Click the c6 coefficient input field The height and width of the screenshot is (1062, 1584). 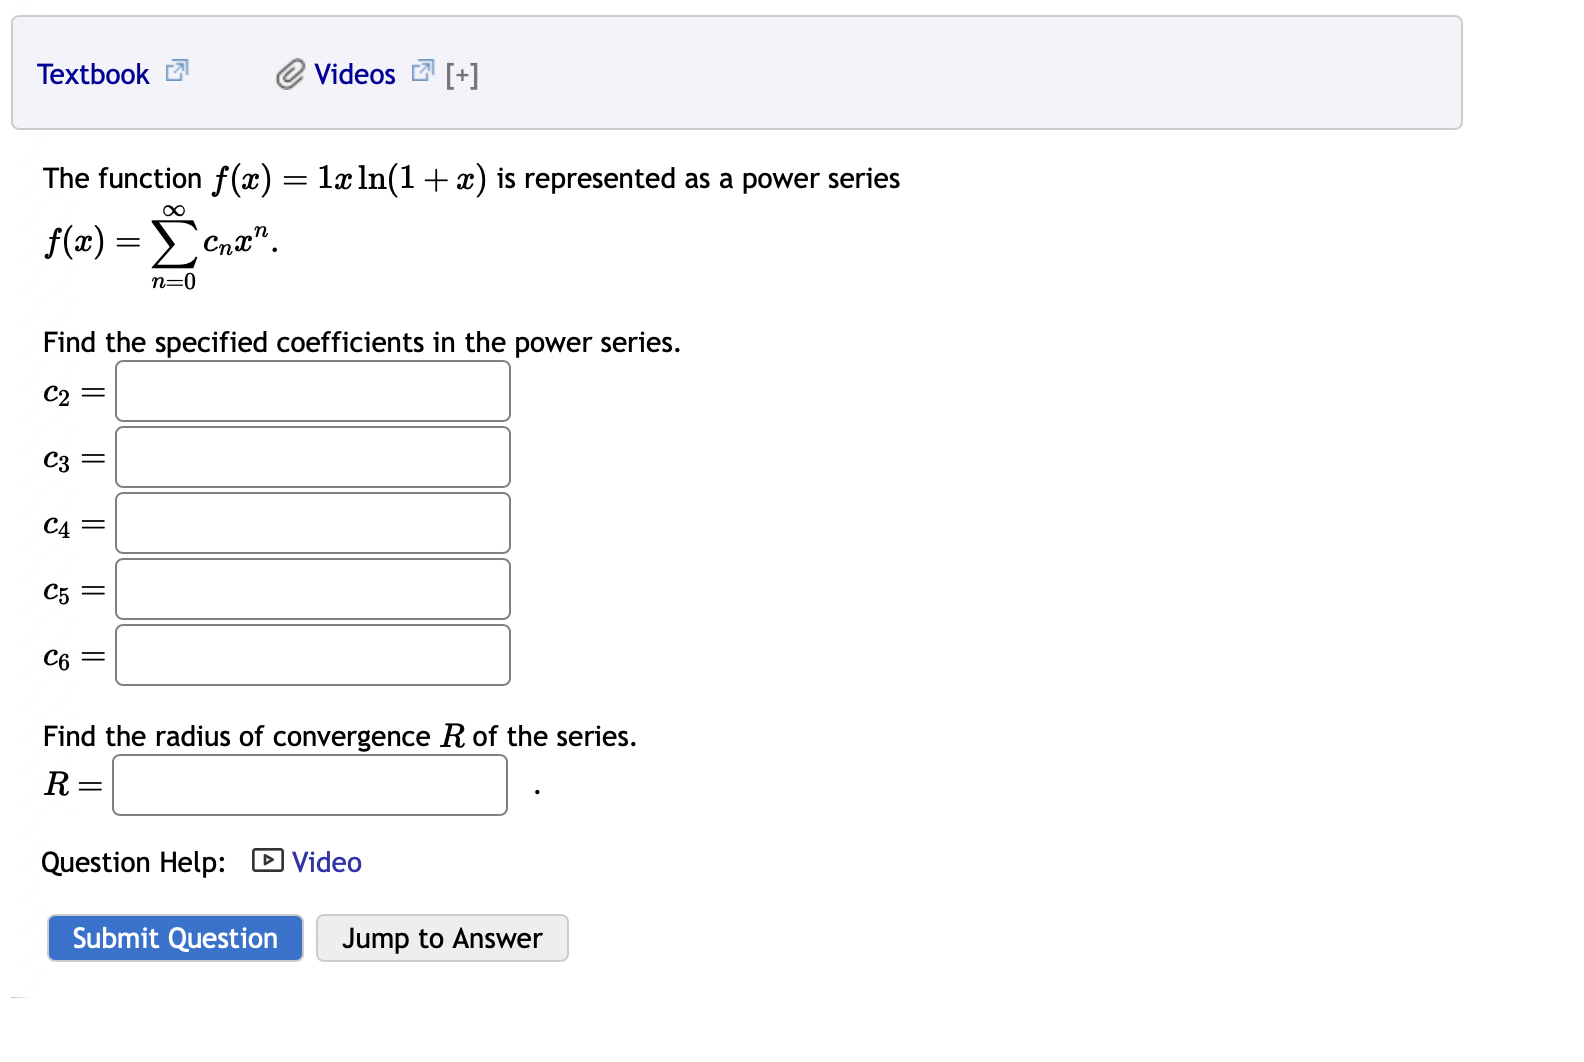(312, 654)
